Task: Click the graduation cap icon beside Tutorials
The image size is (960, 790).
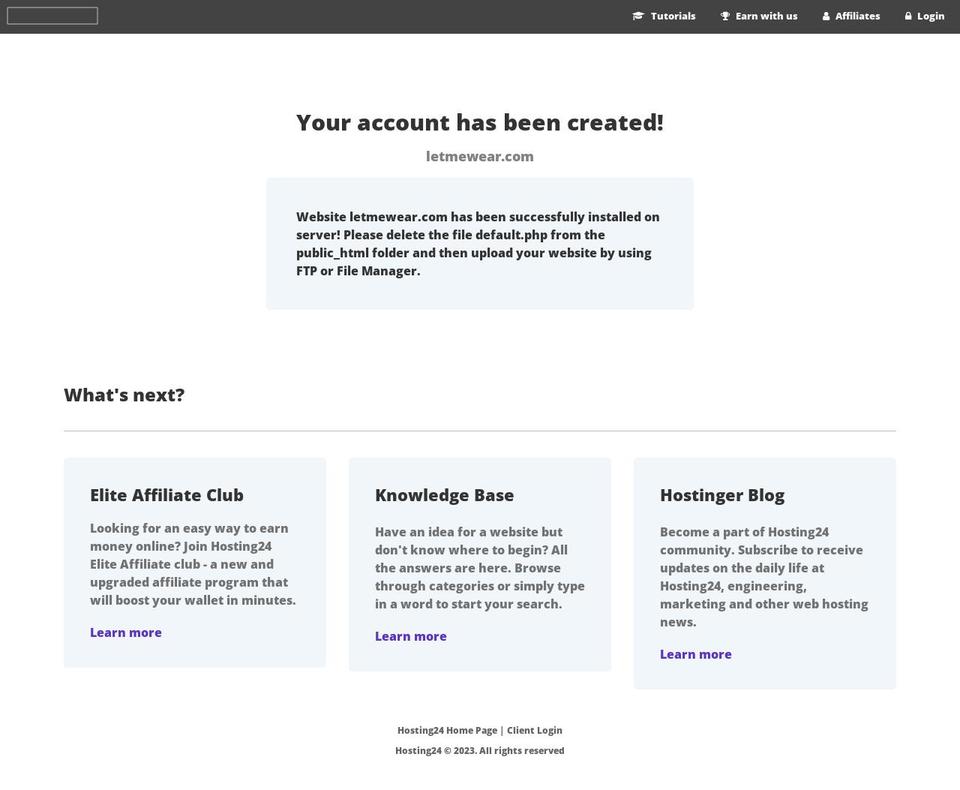Action: click(638, 16)
